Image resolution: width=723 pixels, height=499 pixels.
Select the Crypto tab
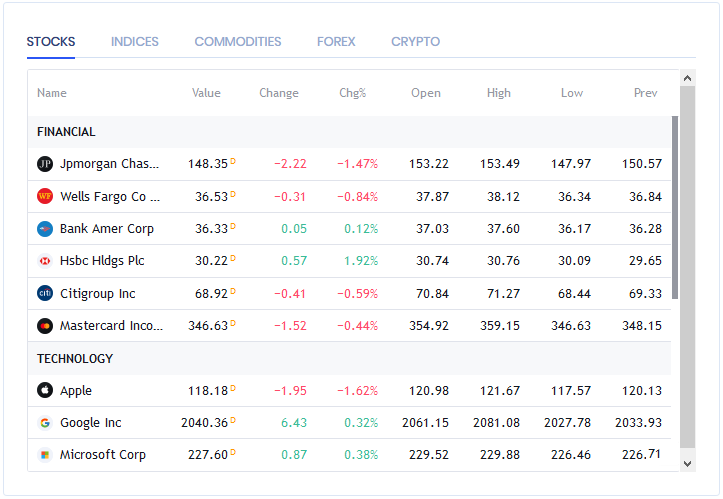[415, 42]
